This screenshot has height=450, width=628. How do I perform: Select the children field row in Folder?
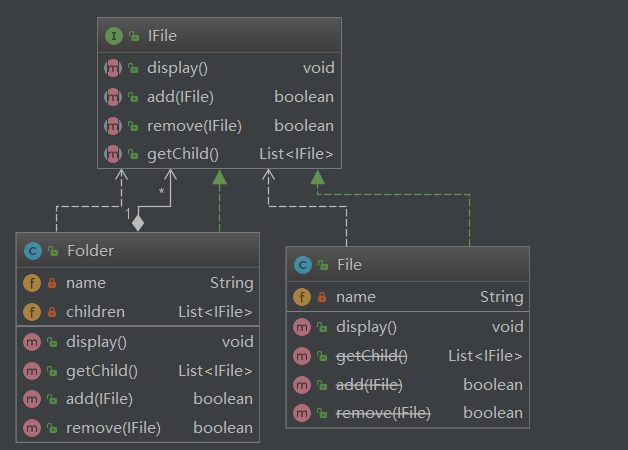95,312
